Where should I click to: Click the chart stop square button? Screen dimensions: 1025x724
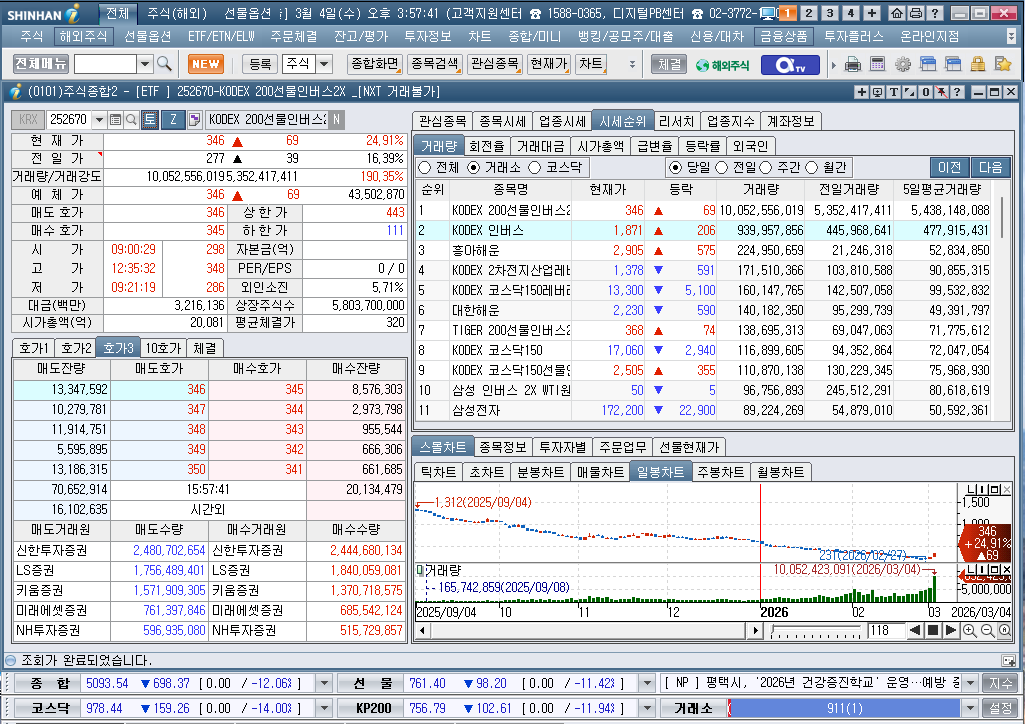click(933, 631)
